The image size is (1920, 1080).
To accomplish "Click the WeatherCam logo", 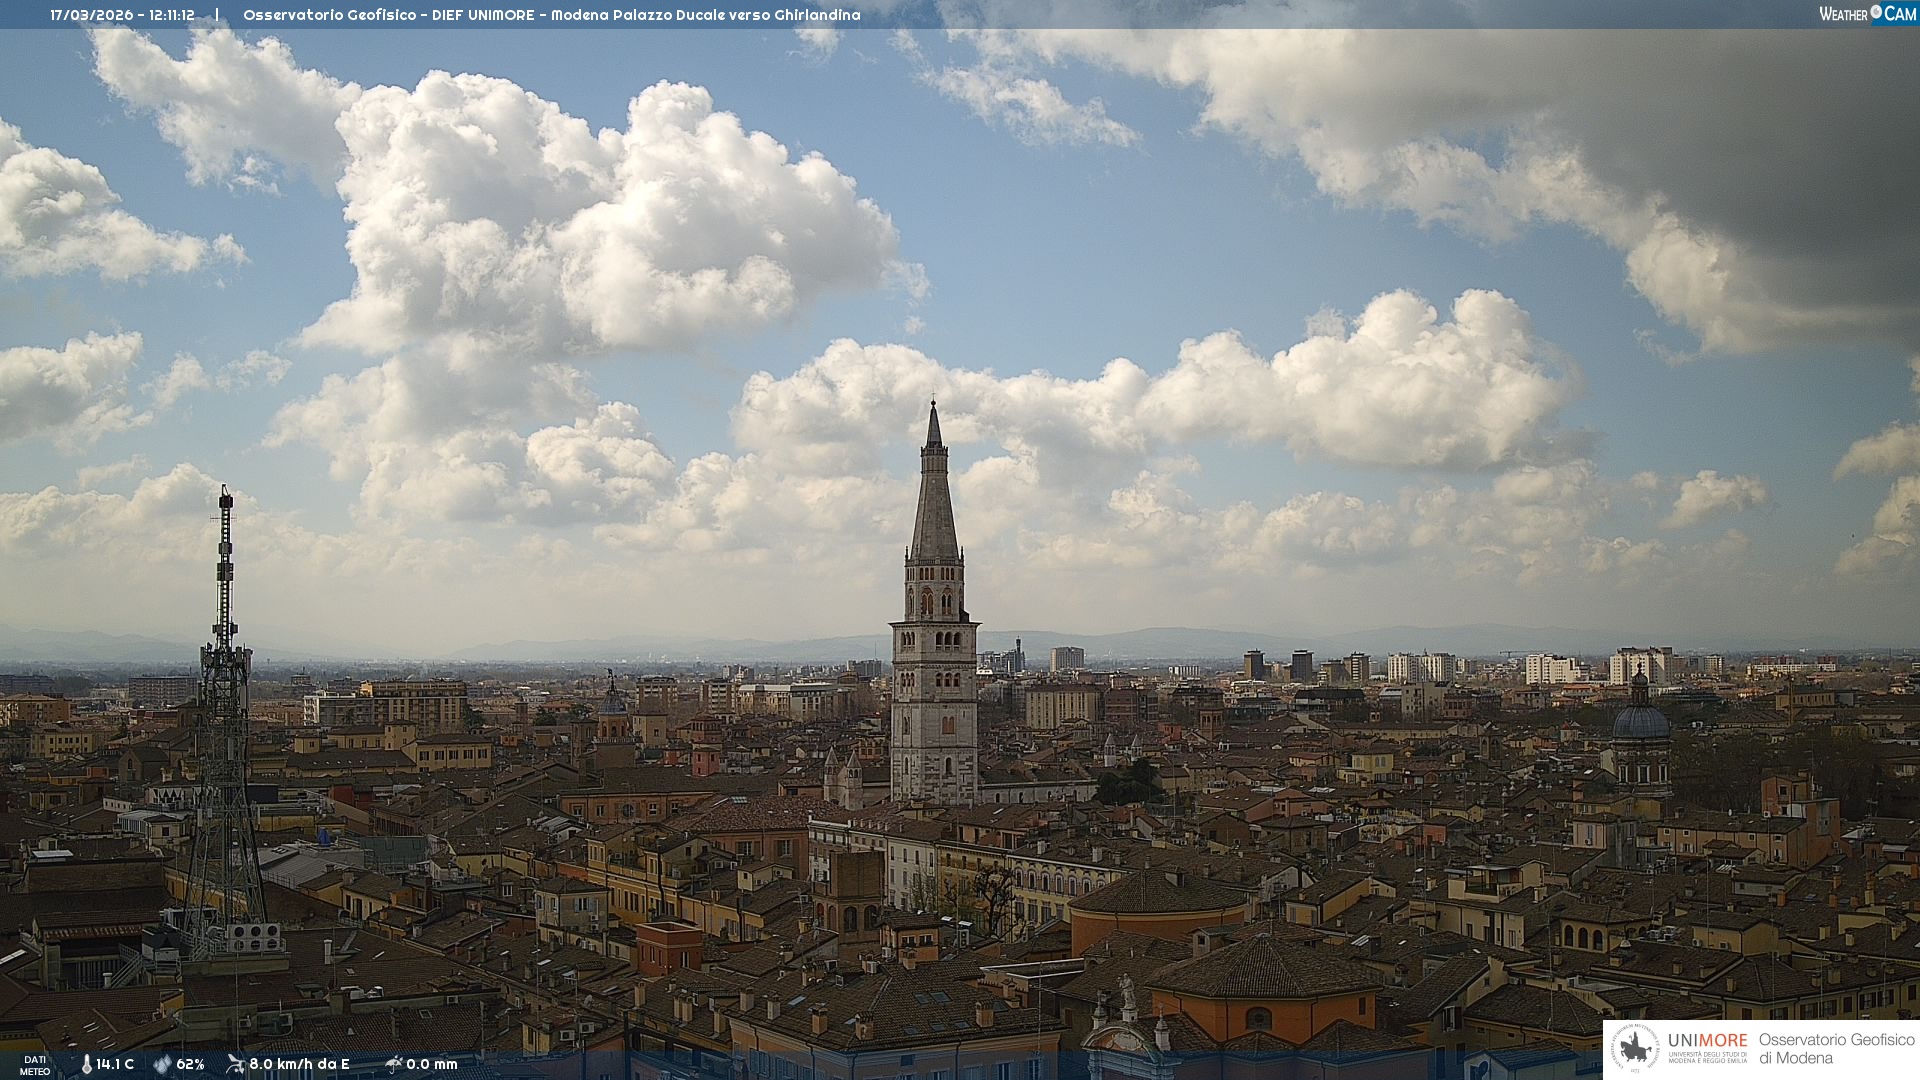I will coord(1867,13).
